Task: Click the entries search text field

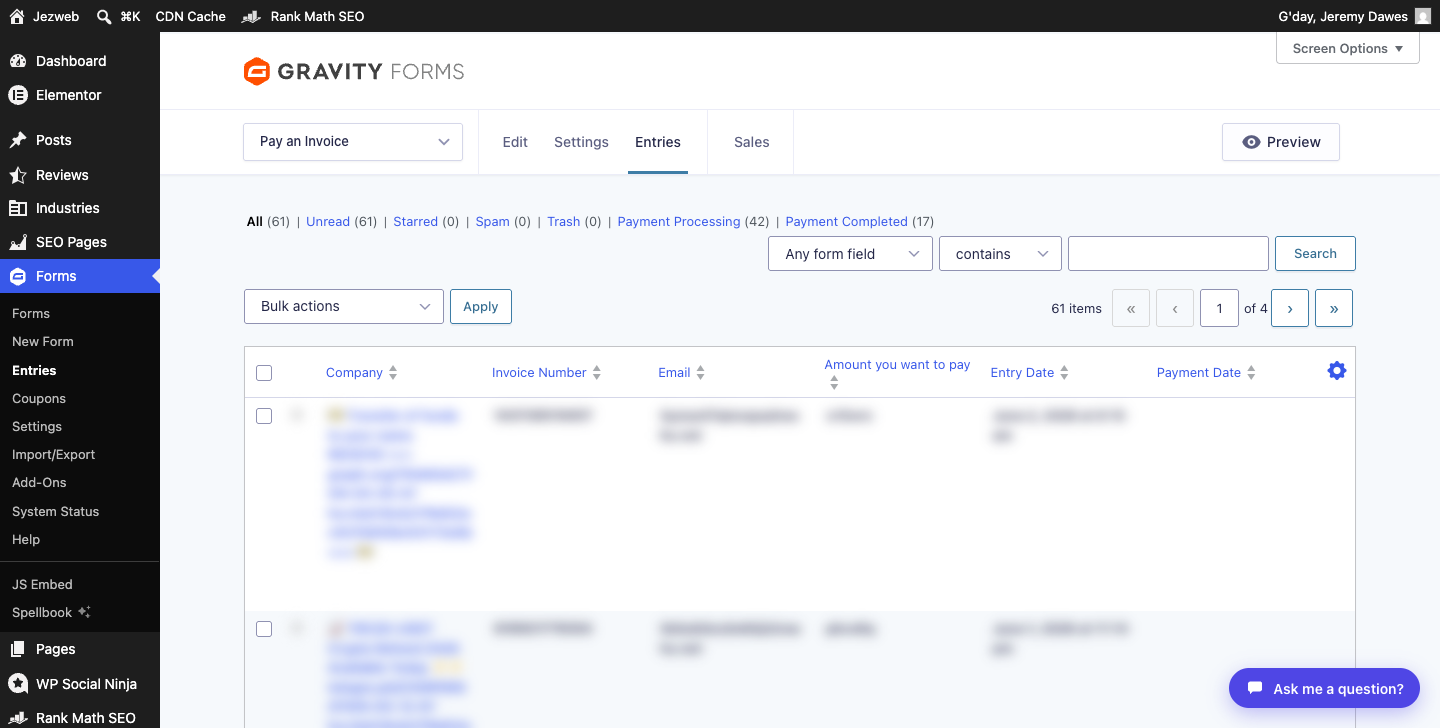Action: tap(1168, 254)
